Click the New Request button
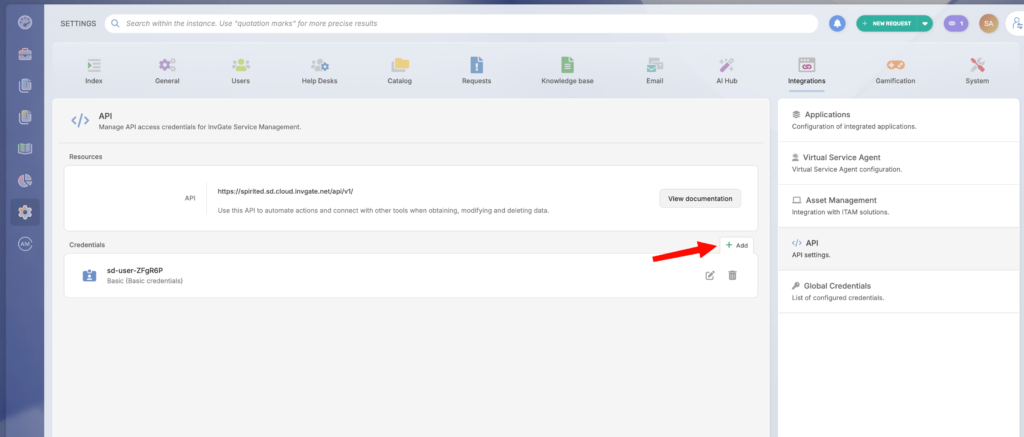The width and height of the screenshot is (1024, 437). [x=886, y=24]
